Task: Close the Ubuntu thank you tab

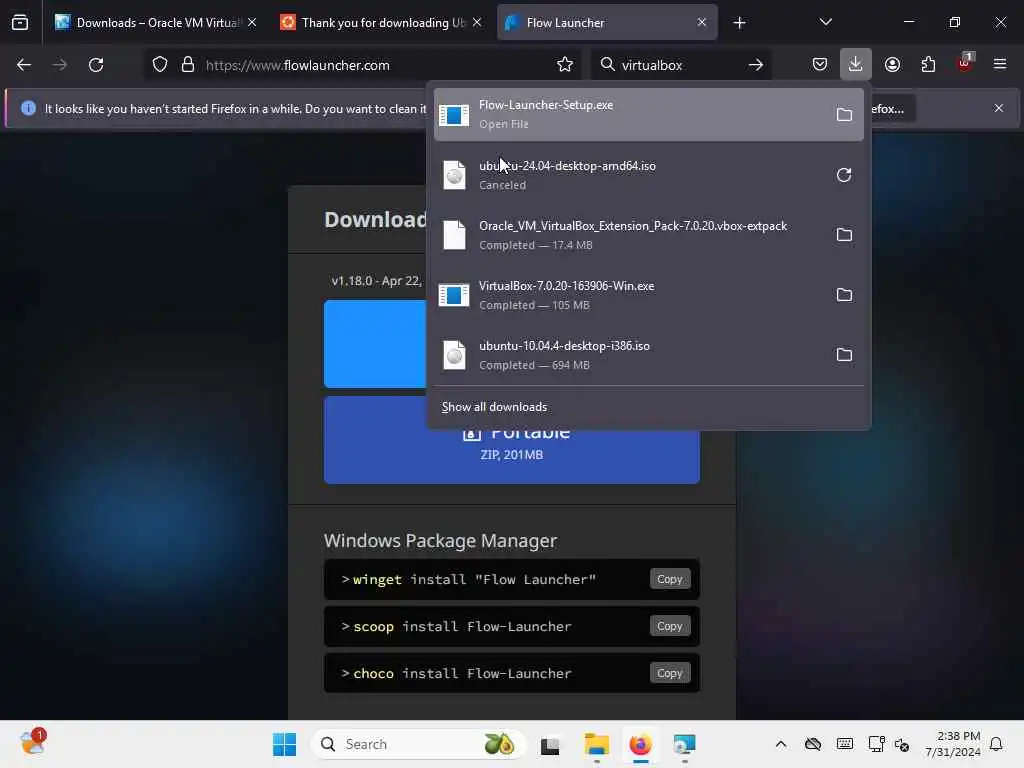Action: [477, 23]
